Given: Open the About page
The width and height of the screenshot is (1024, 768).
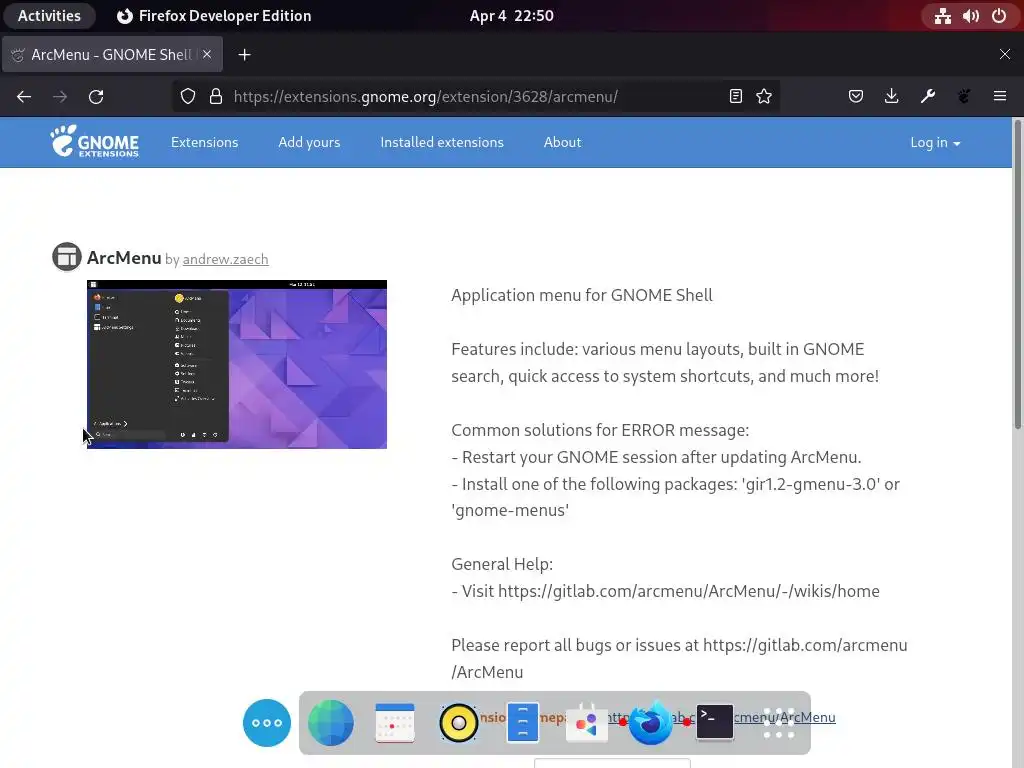Looking at the screenshot, I should [x=562, y=142].
